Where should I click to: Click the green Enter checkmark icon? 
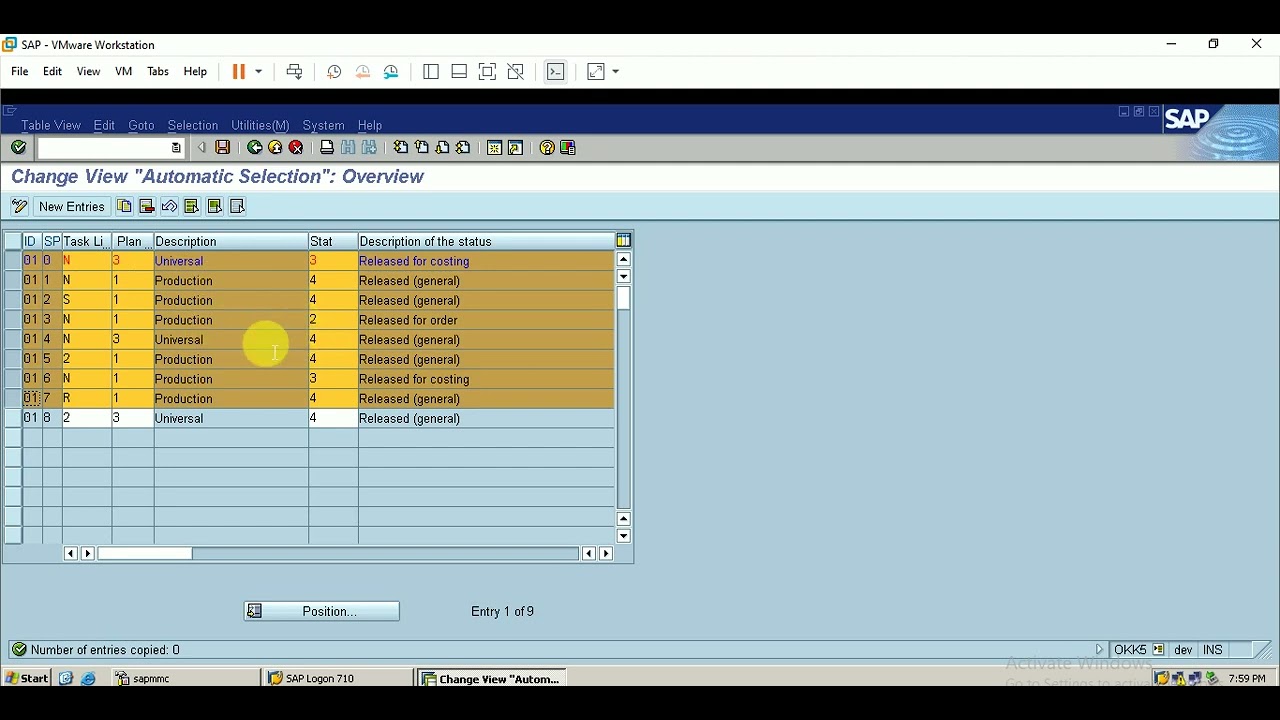(18, 148)
